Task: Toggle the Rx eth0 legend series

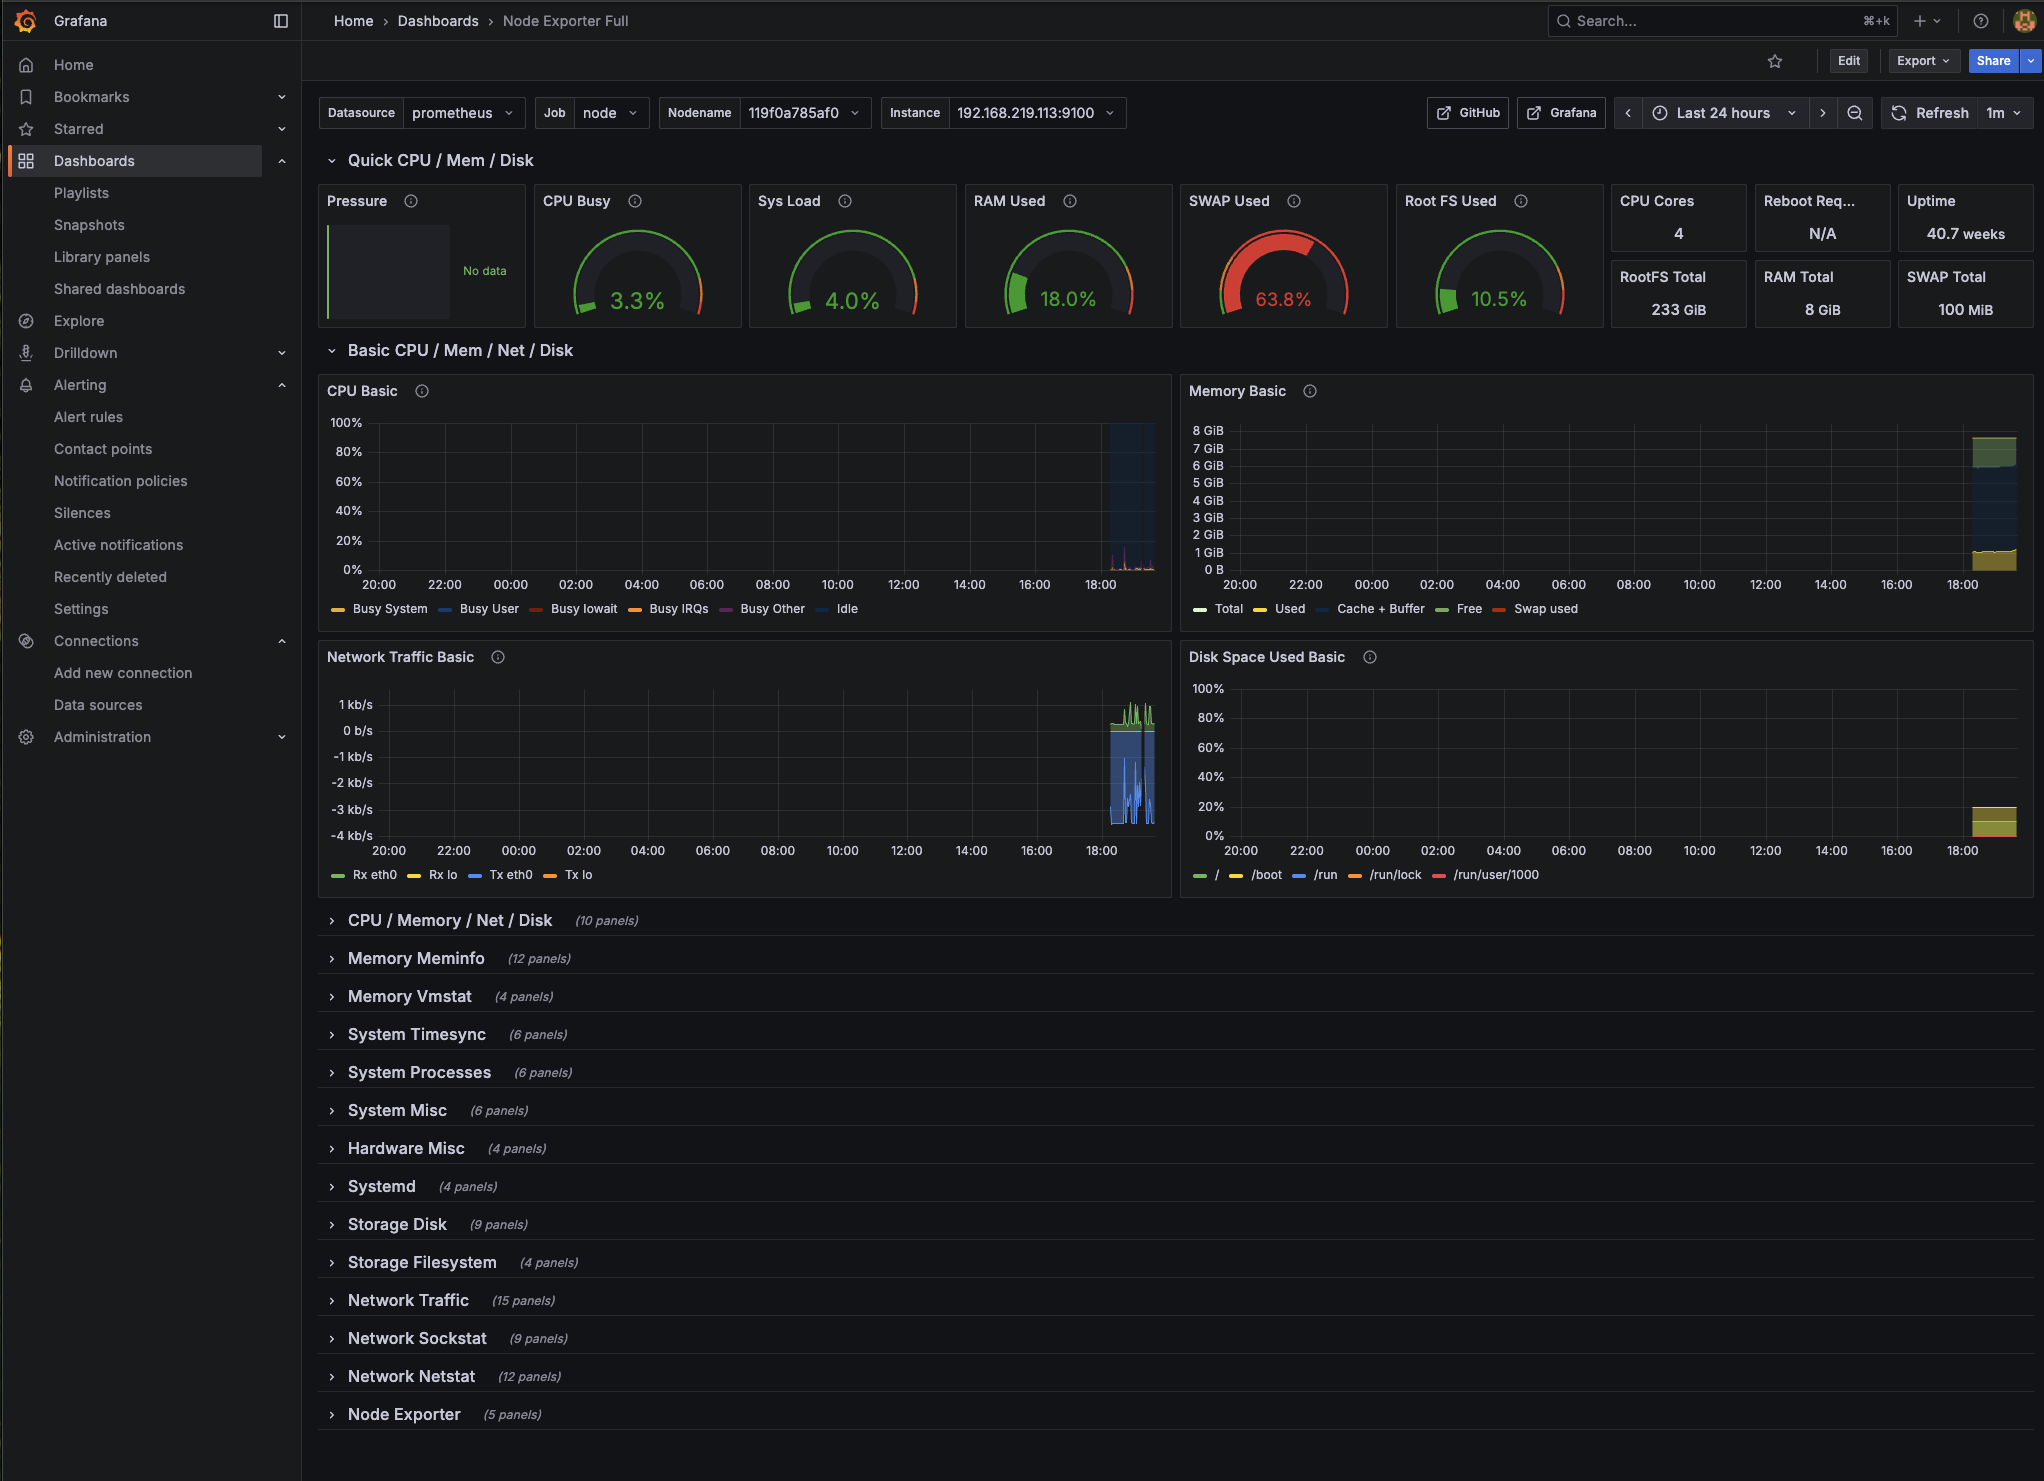Action: (374, 875)
